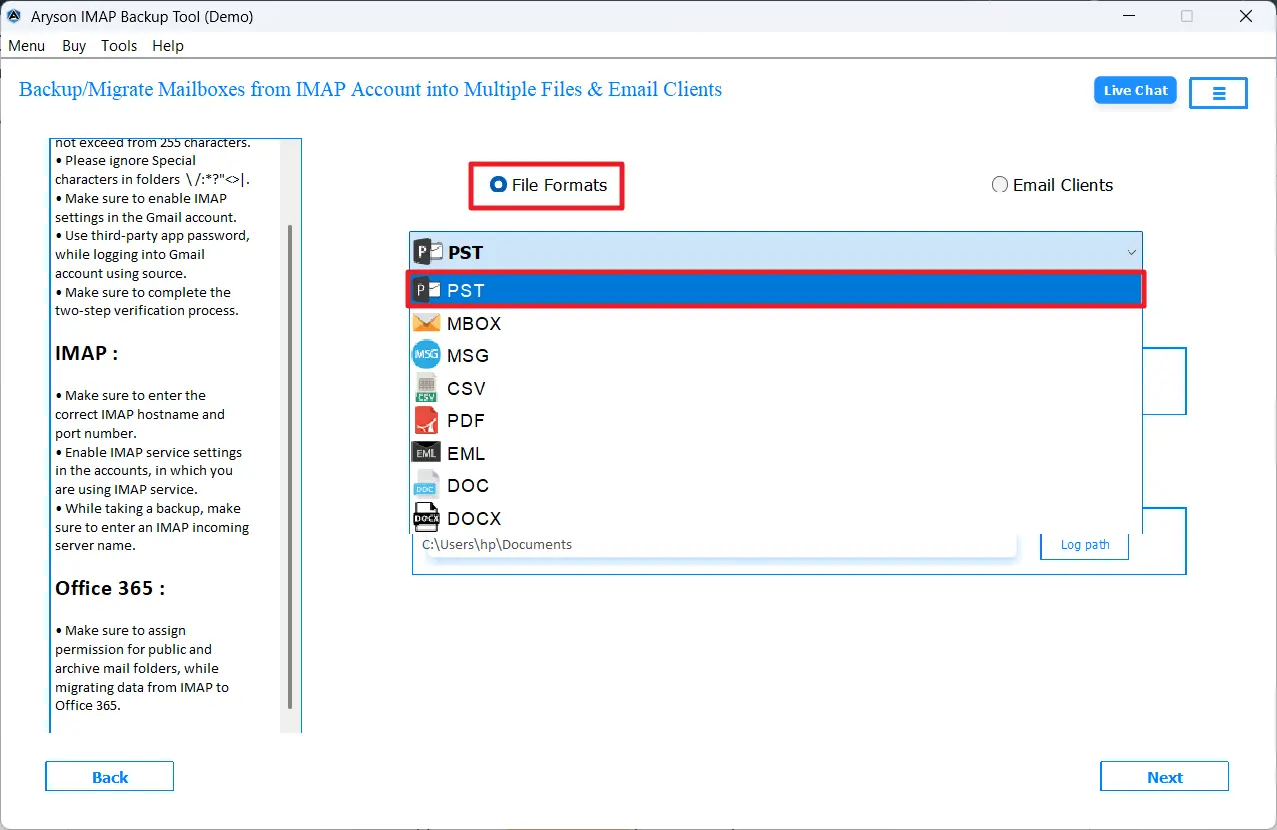Click the log path field showing C:\Users\hp\Documents

717,545
